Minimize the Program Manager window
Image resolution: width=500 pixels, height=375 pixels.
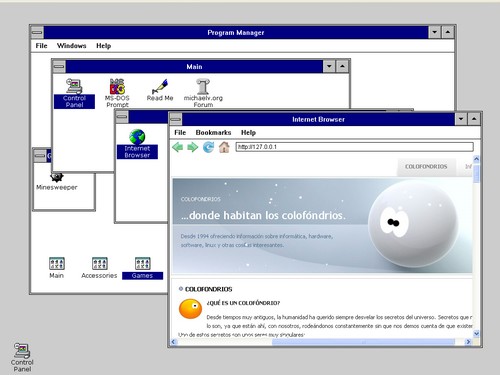(435, 33)
